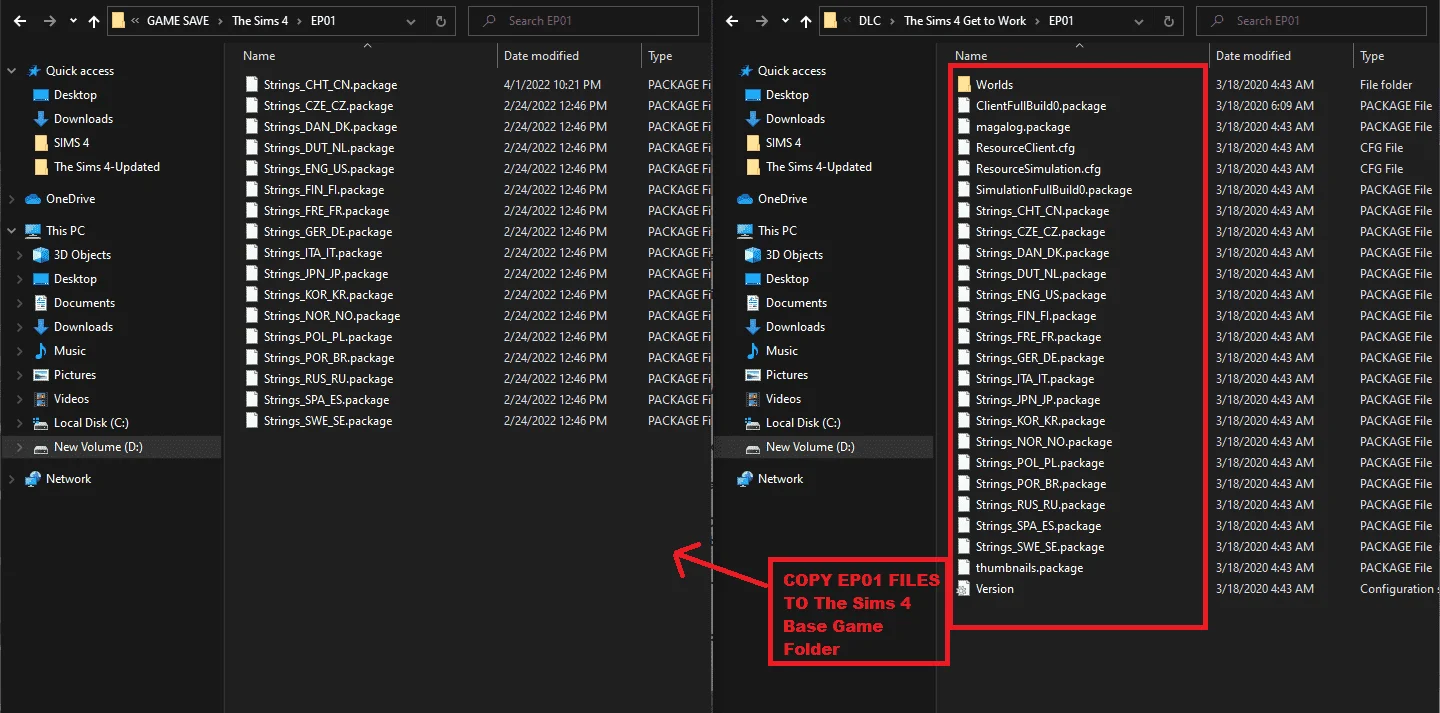Refresh the left window's EP01 folder
1440x713 pixels.
pyautogui.click(x=442, y=20)
